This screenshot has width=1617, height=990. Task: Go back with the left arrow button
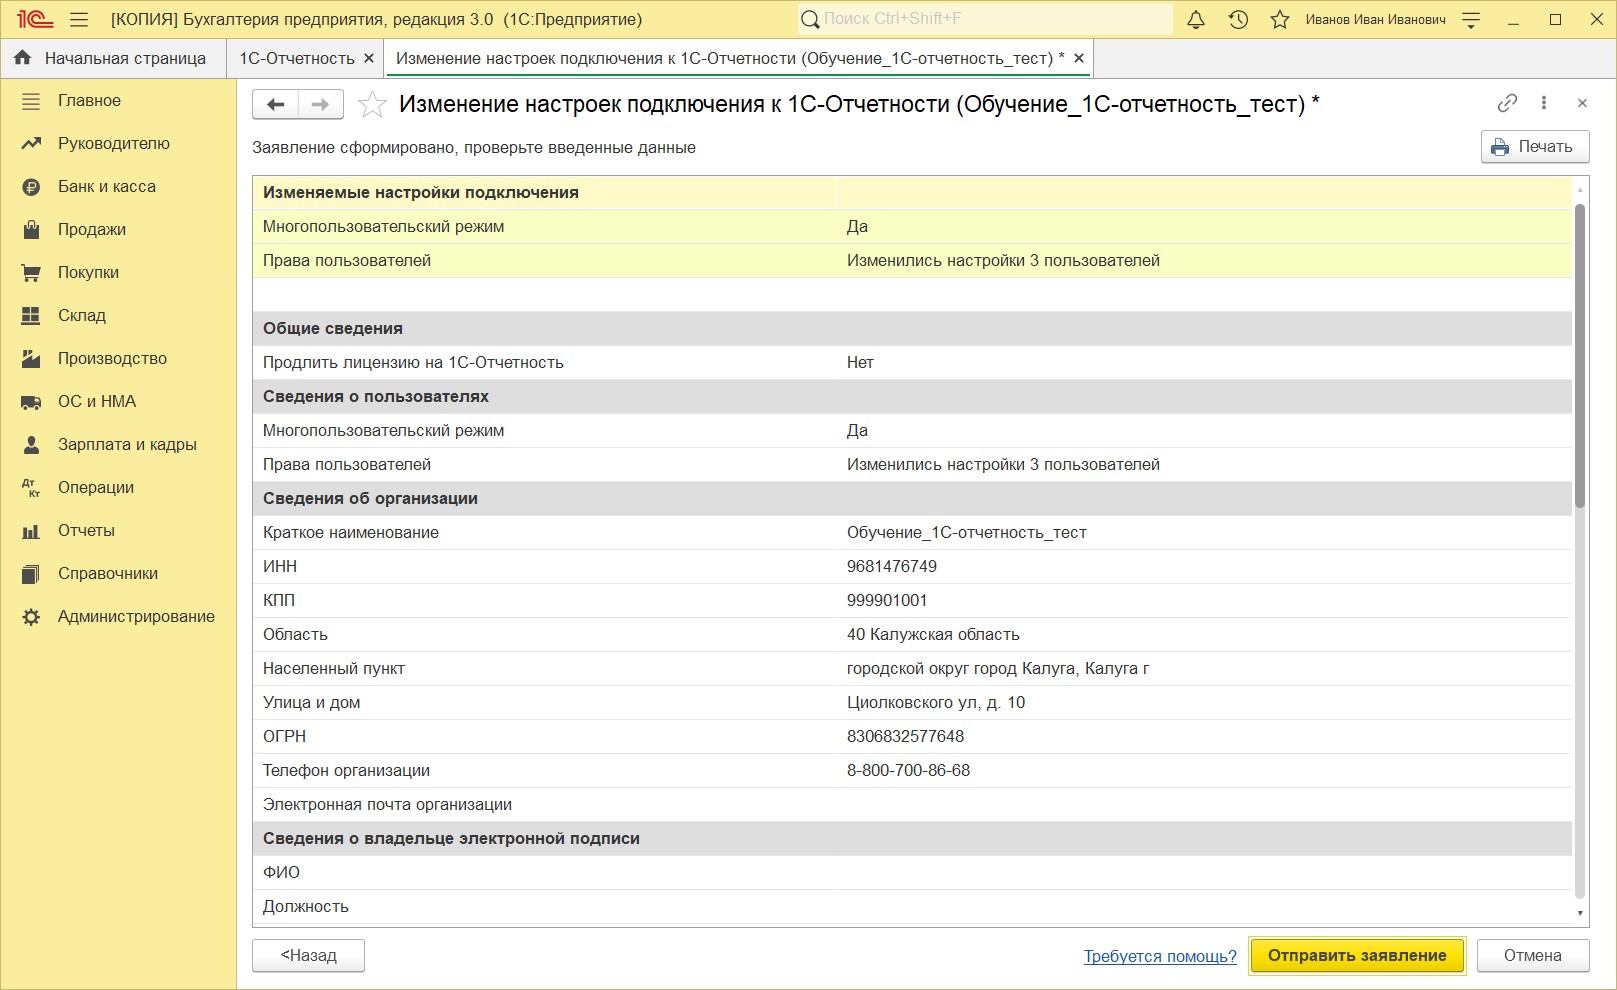tap(276, 104)
